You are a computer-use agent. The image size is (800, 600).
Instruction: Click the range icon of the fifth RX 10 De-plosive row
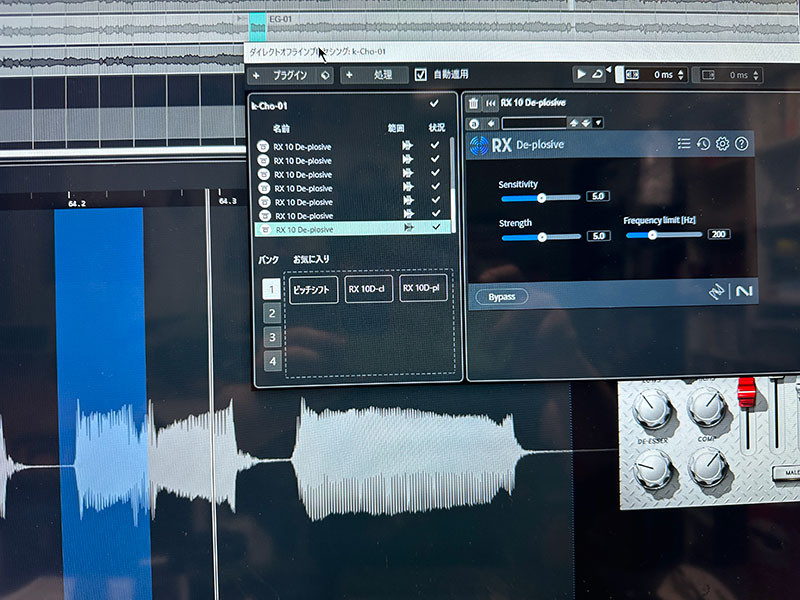pos(408,201)
